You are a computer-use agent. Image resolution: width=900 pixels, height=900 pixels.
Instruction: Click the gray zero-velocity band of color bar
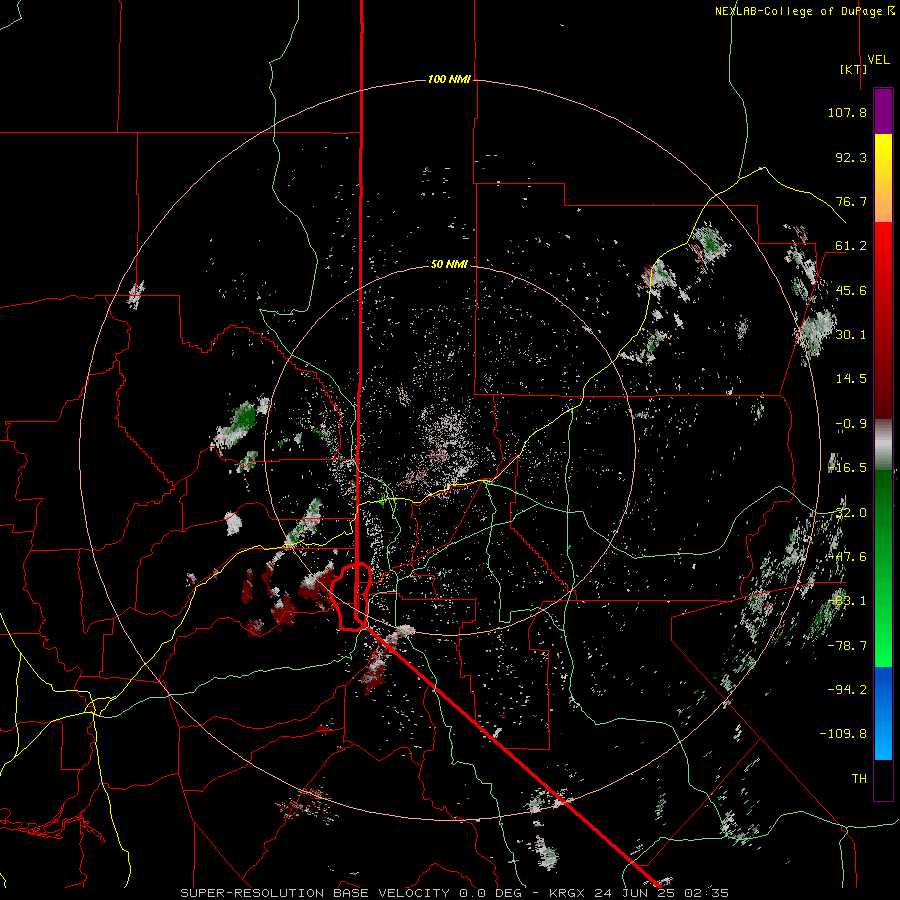pos(883,444)
